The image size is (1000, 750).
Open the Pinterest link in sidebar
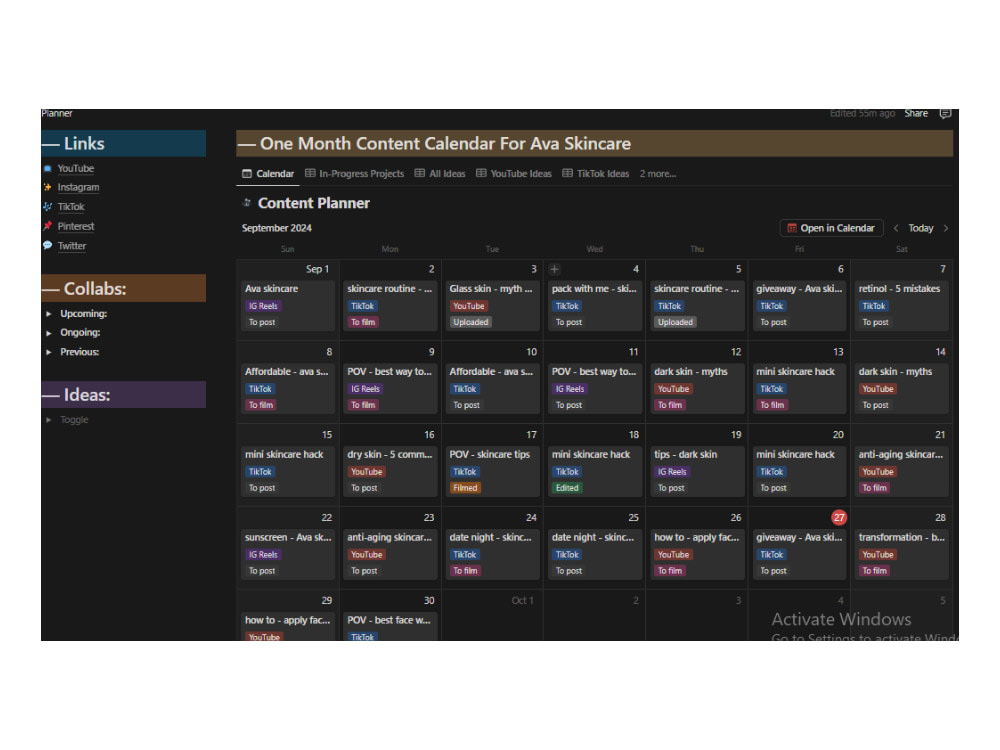[75, 226]
